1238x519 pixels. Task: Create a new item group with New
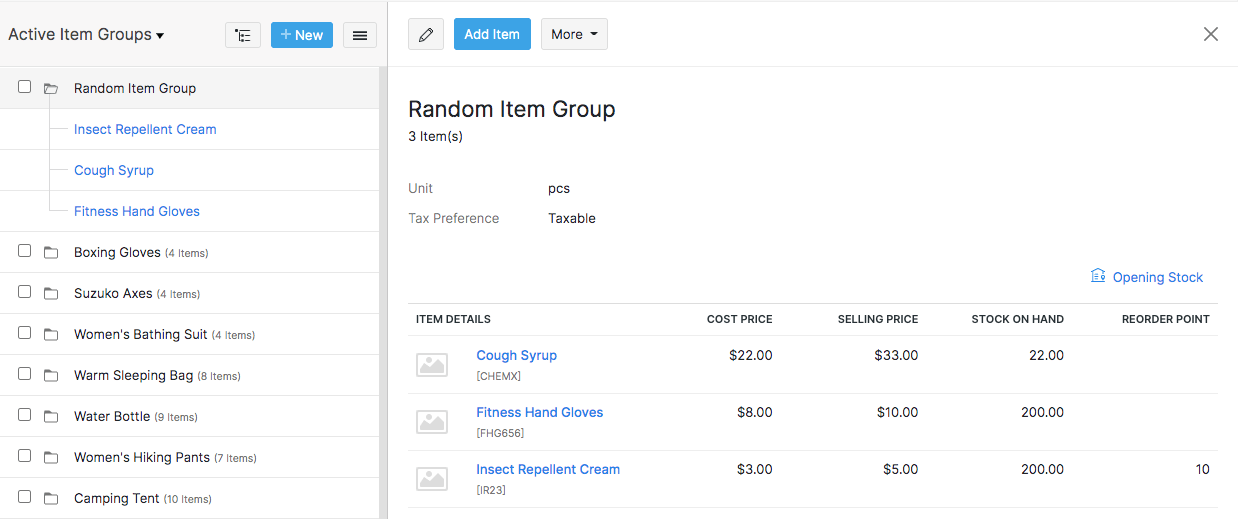click(302, 35)
